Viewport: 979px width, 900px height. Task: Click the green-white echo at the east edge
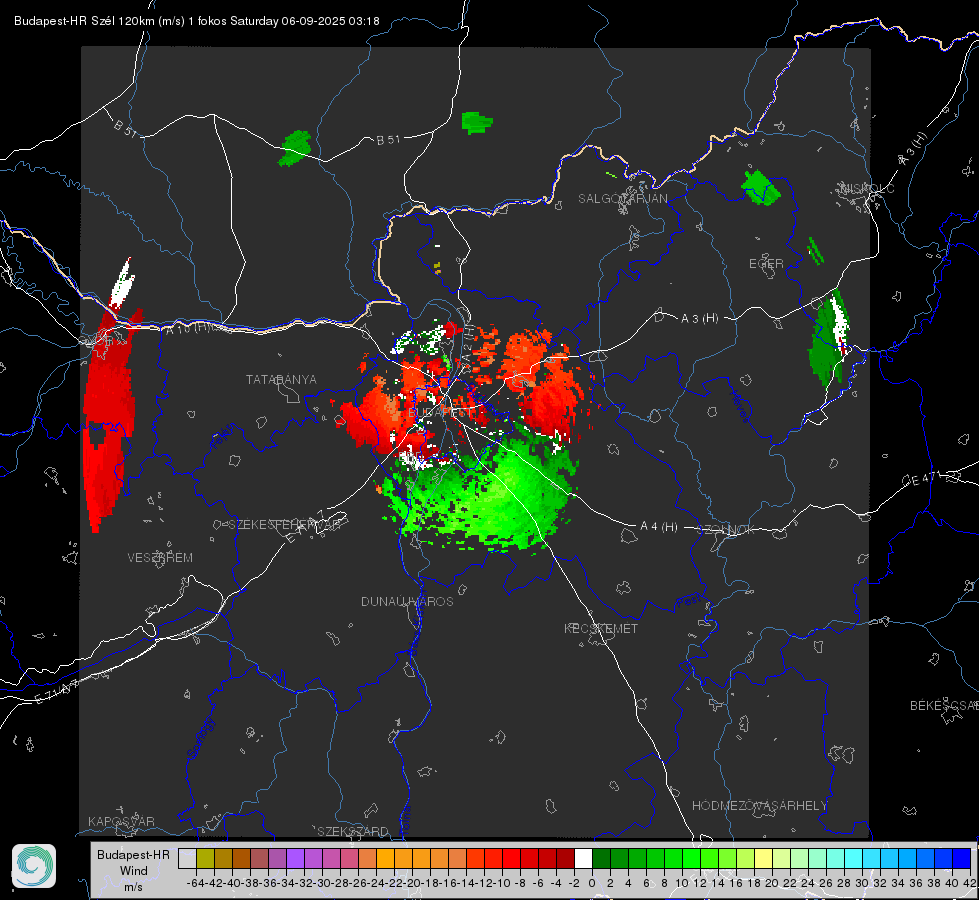829,339
